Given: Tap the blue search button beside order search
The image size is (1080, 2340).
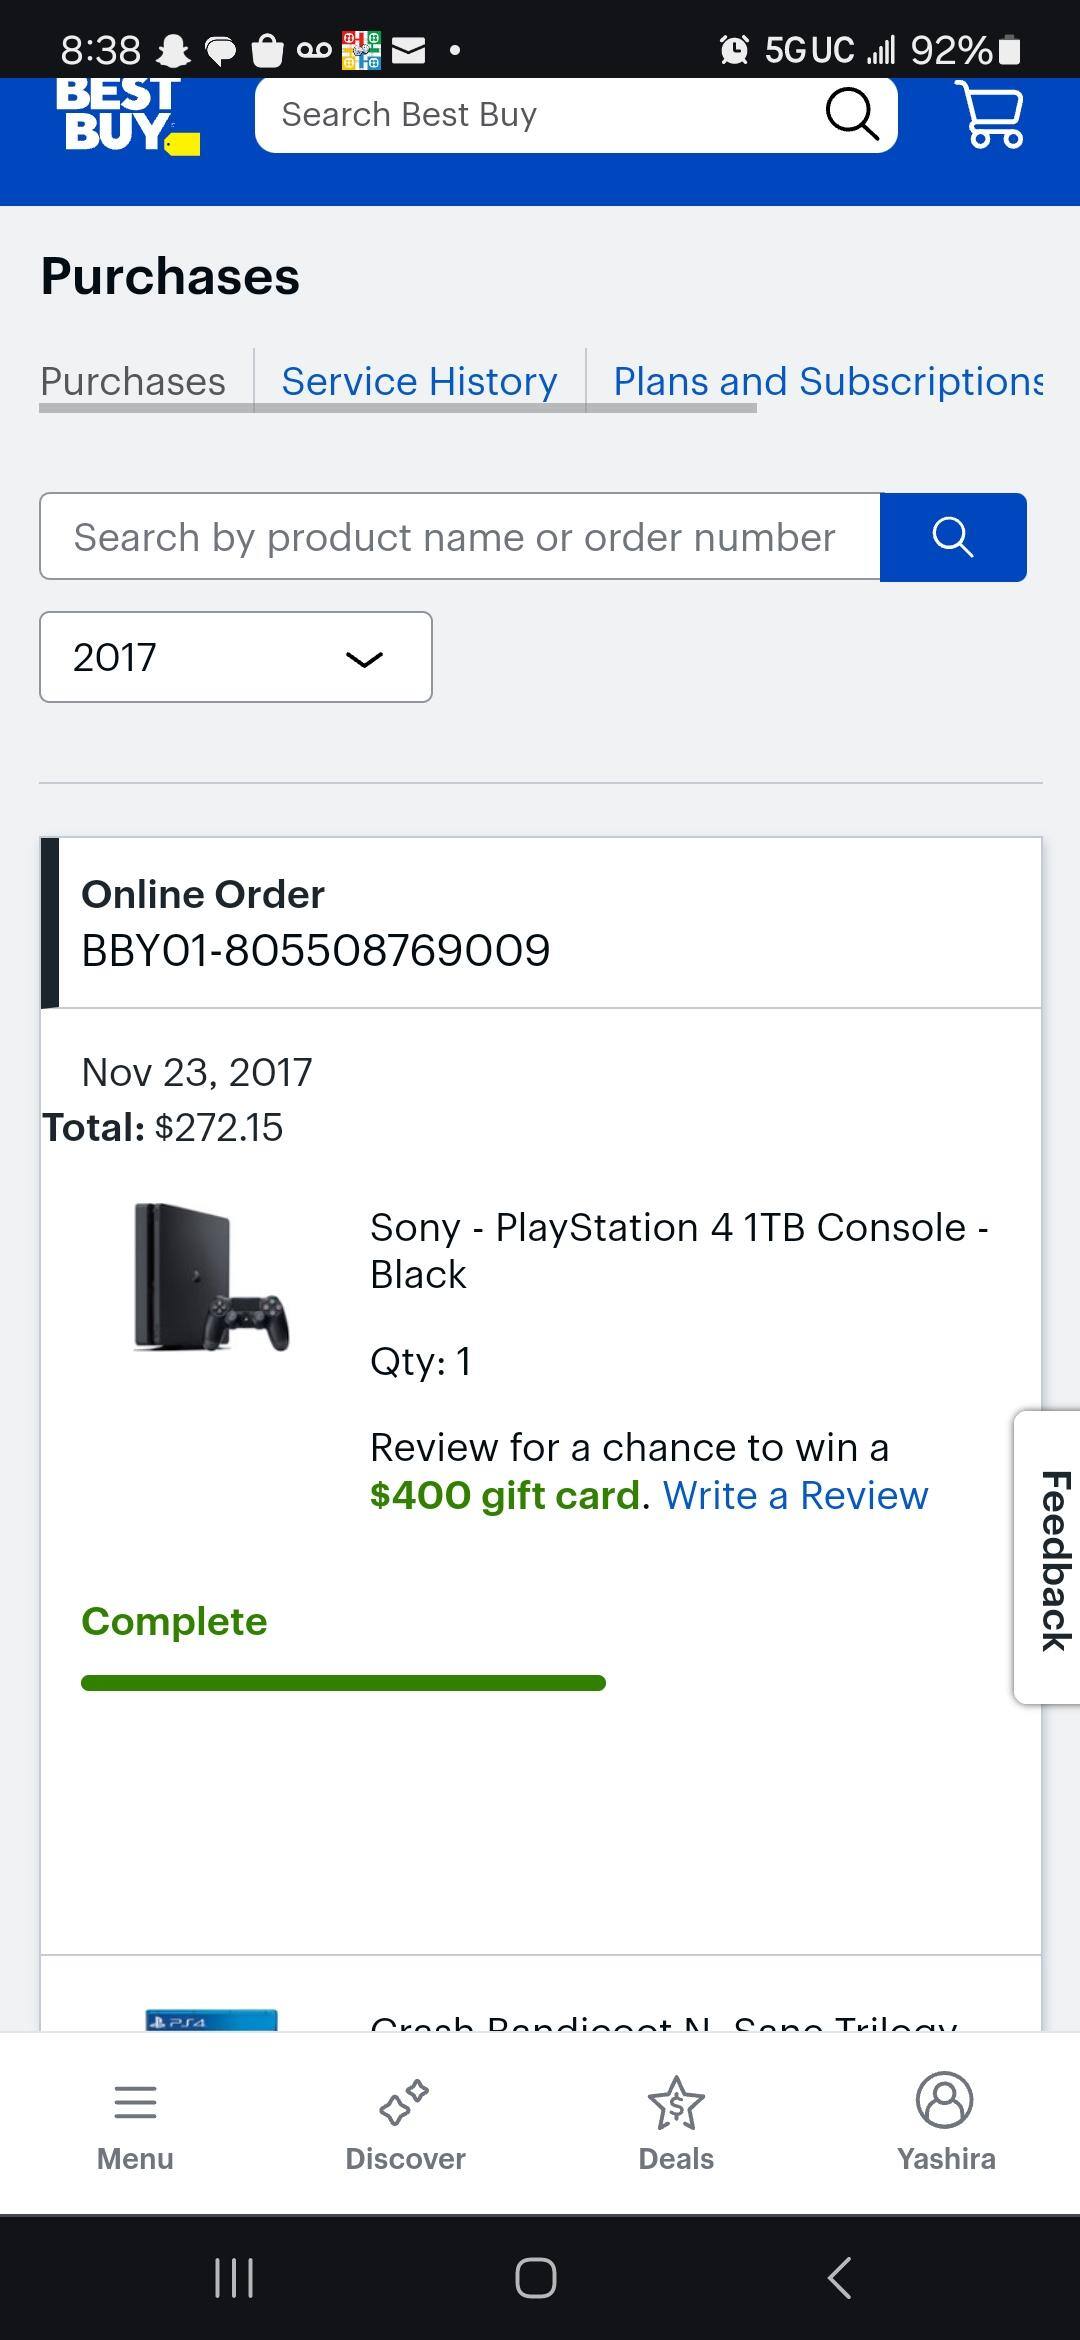Looking at the screenshot, I should pyautogui.click(x=952, y=537).
